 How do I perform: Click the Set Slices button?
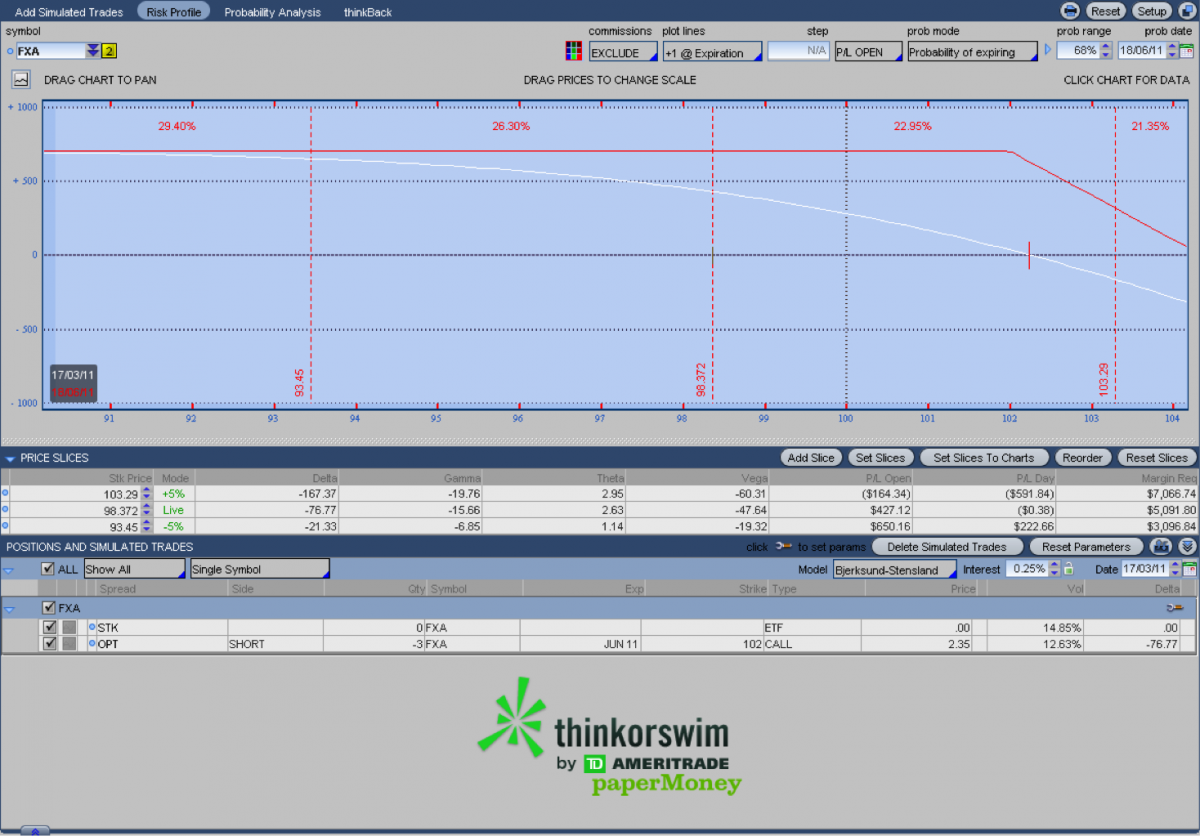tap(880, 458)
